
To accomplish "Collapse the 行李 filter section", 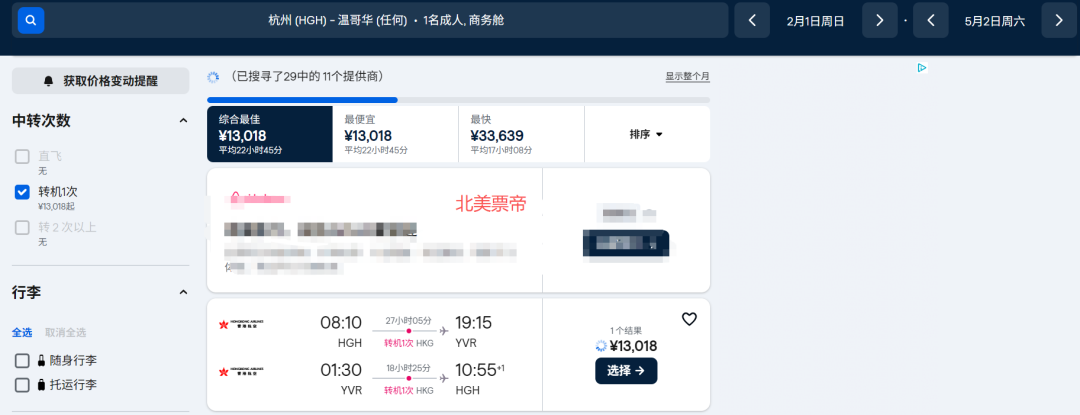I will pyautogui.click(x=183, y=293).
